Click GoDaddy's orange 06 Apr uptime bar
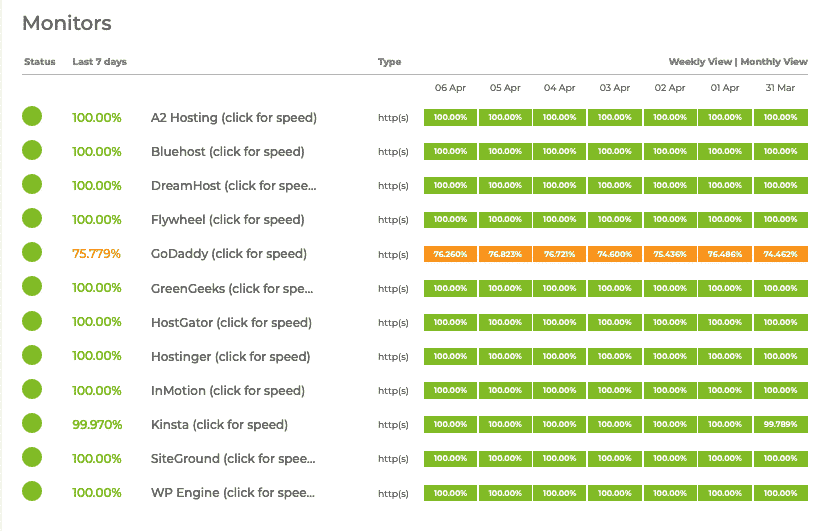The height and width of the screenshot is (531, 827). 450,254
